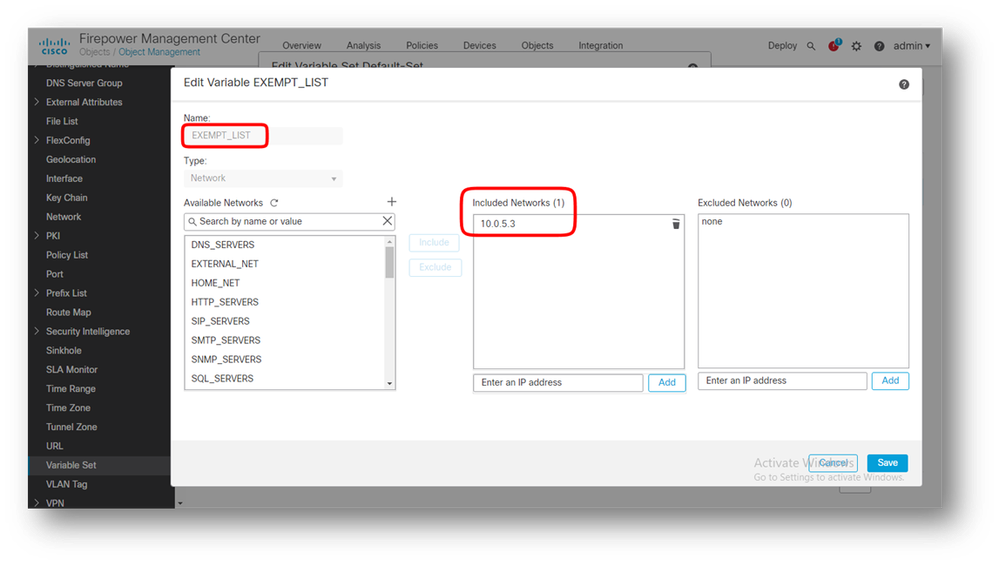Open File List in sidebar
The width and height of the screenshot is (999, 565).
tap(62, 121)
